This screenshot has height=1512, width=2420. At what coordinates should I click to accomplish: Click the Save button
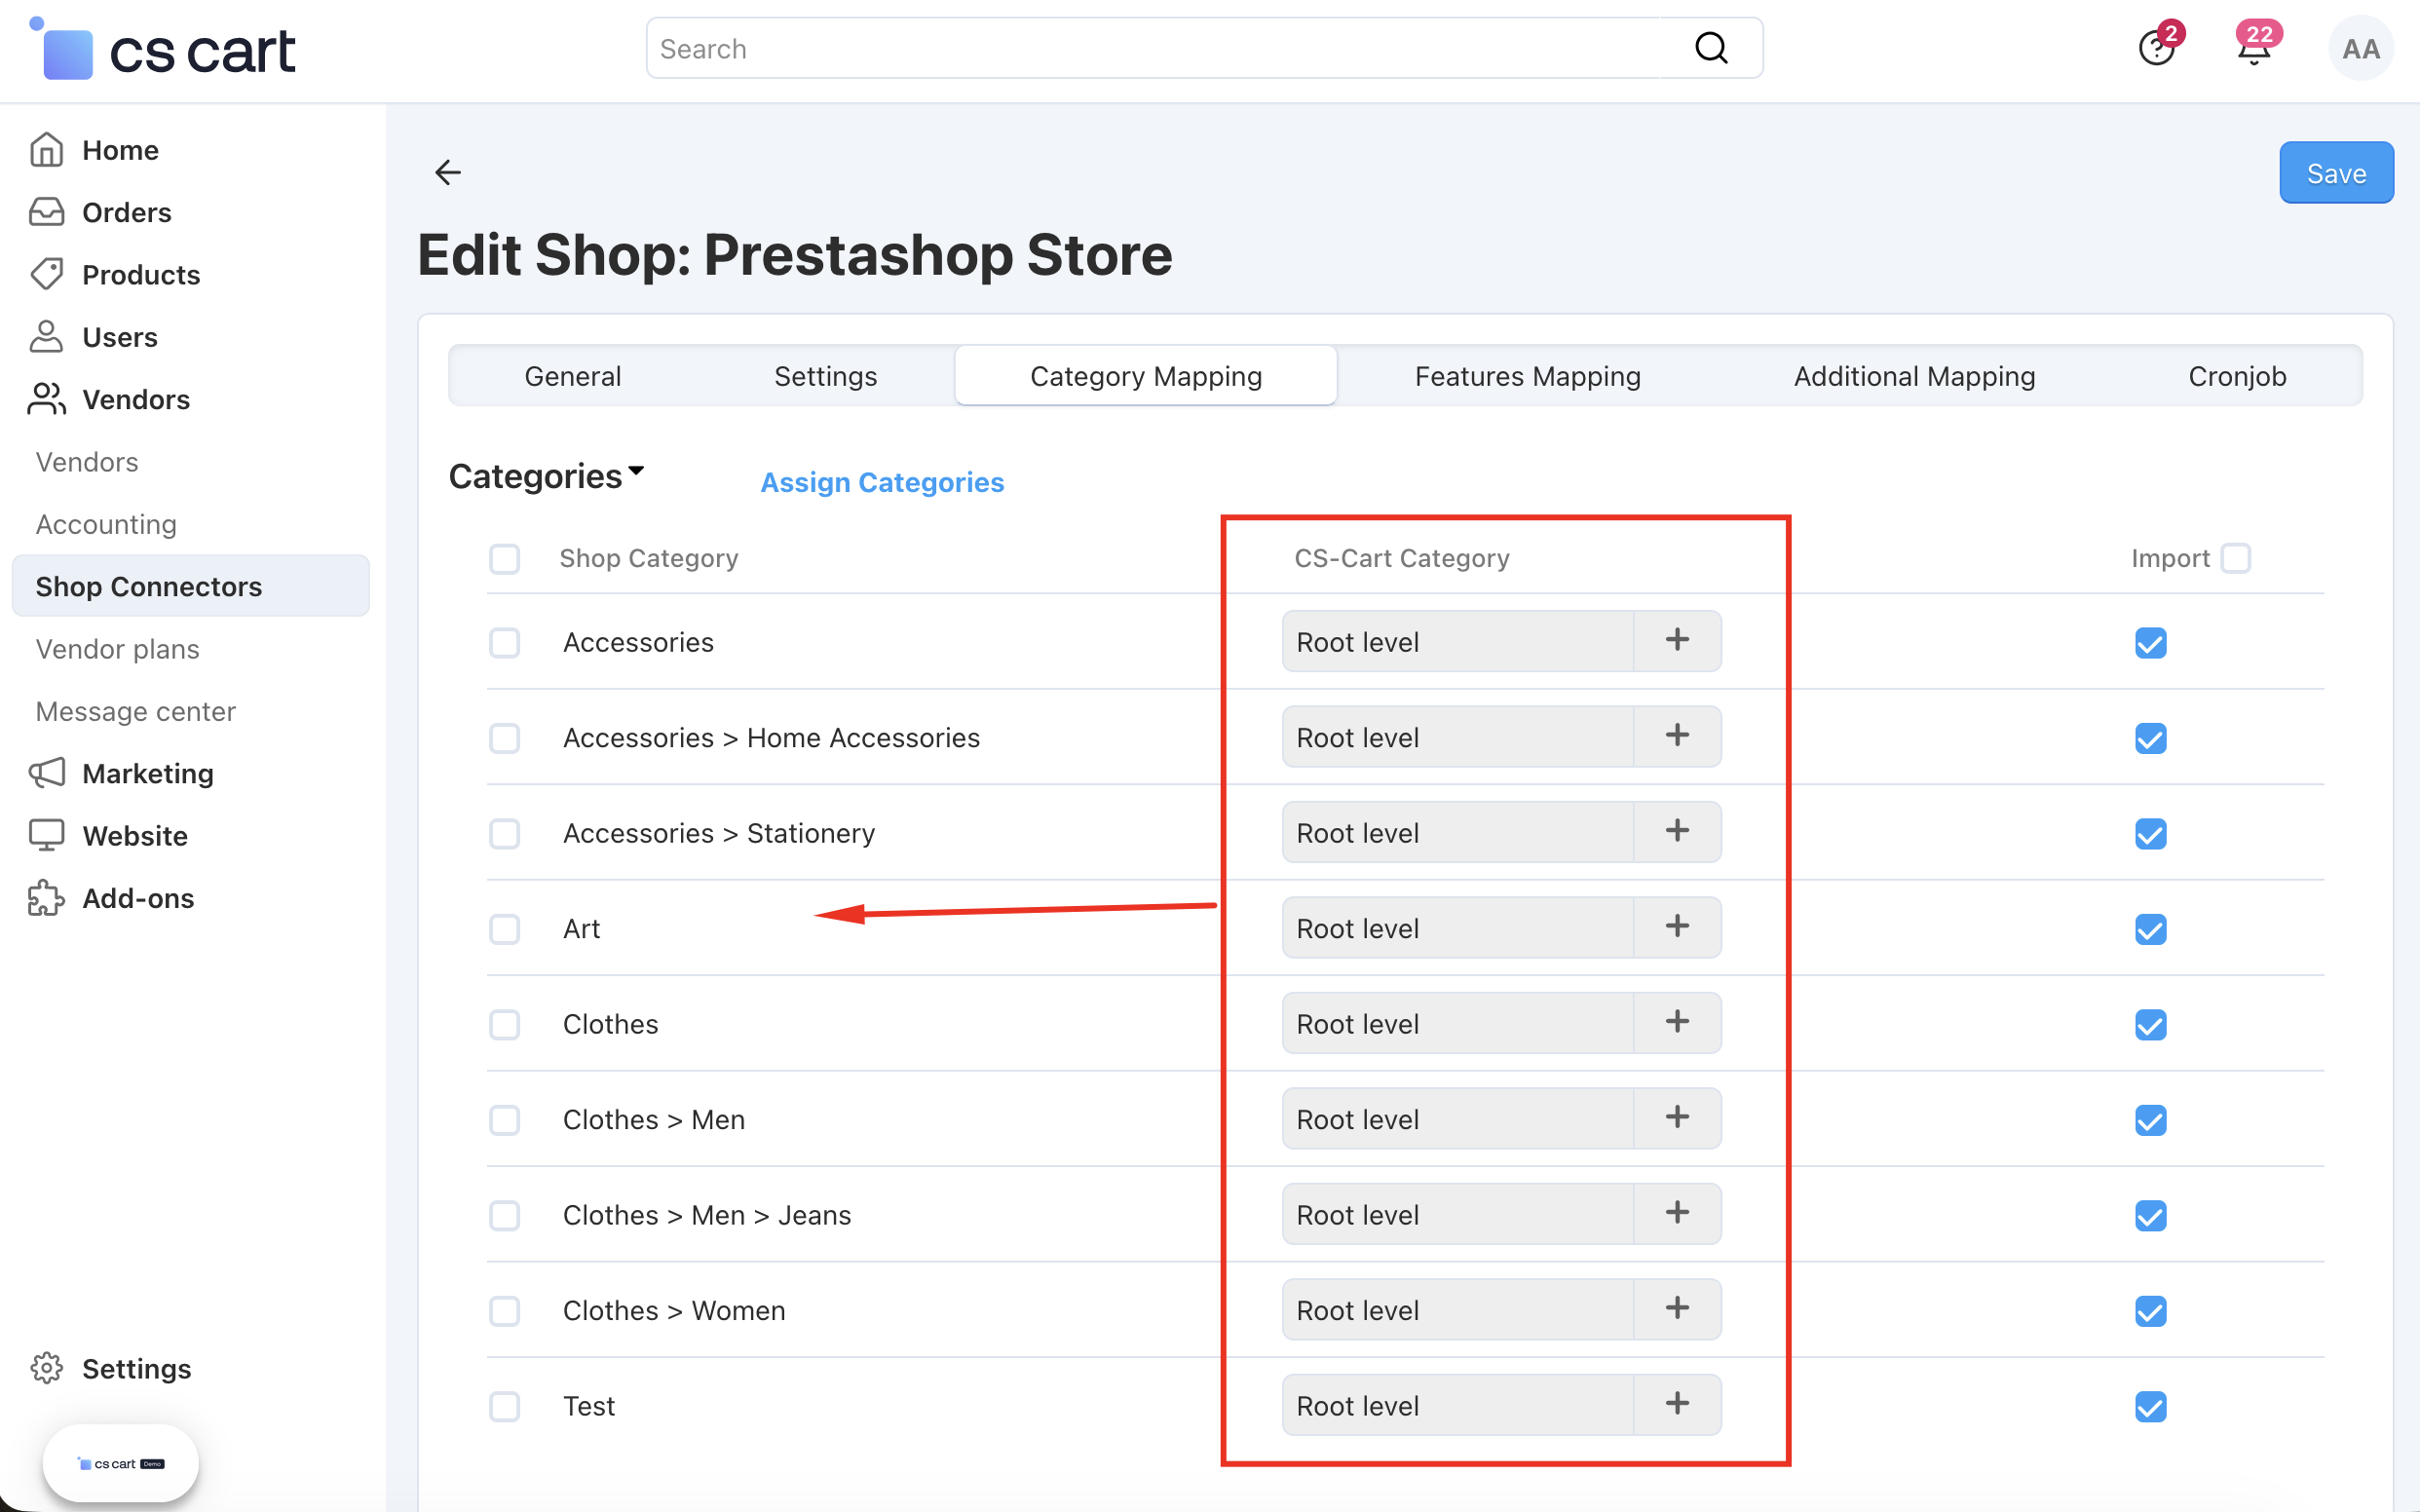click(2336, 173)
